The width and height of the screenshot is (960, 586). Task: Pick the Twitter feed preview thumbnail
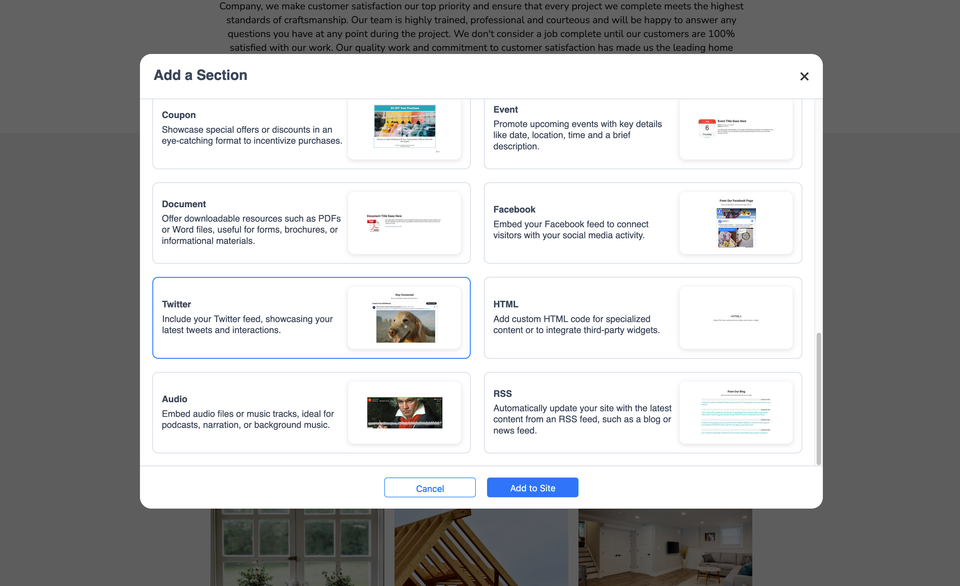(x=405, y=318)
